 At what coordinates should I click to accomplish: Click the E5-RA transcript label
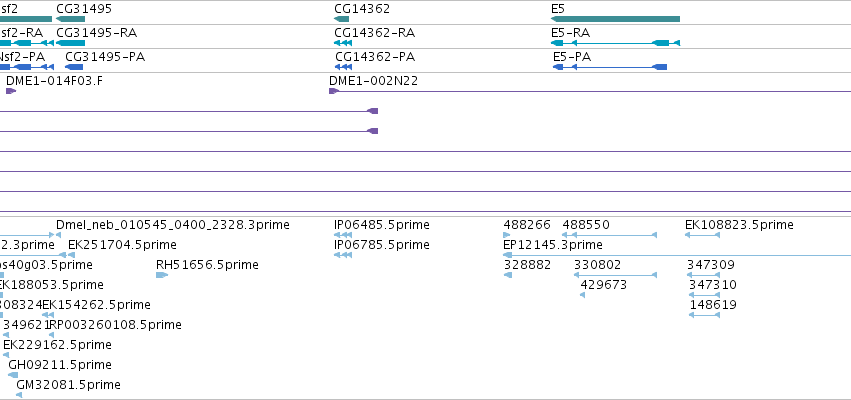click(570, 33)
